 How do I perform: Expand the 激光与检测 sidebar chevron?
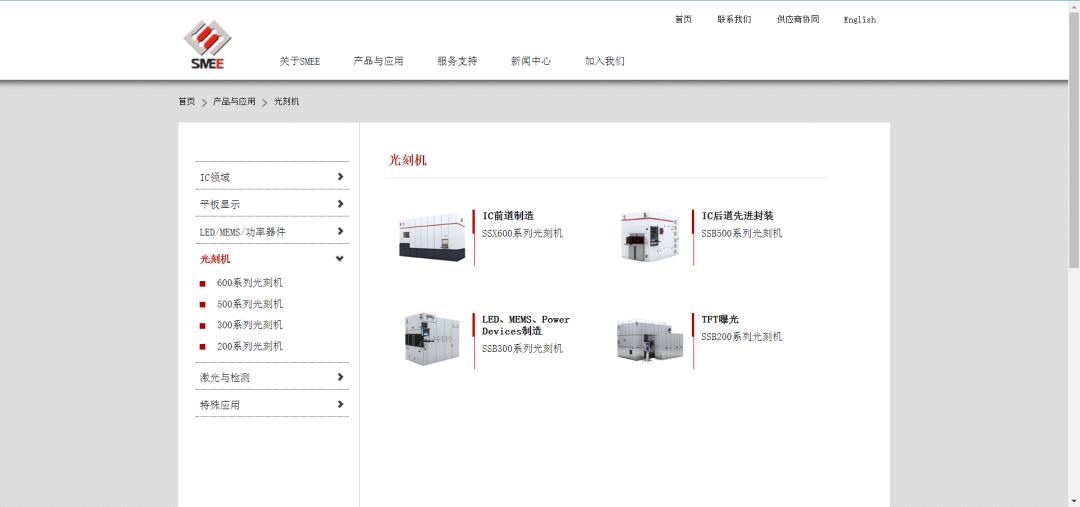(340, 377)
